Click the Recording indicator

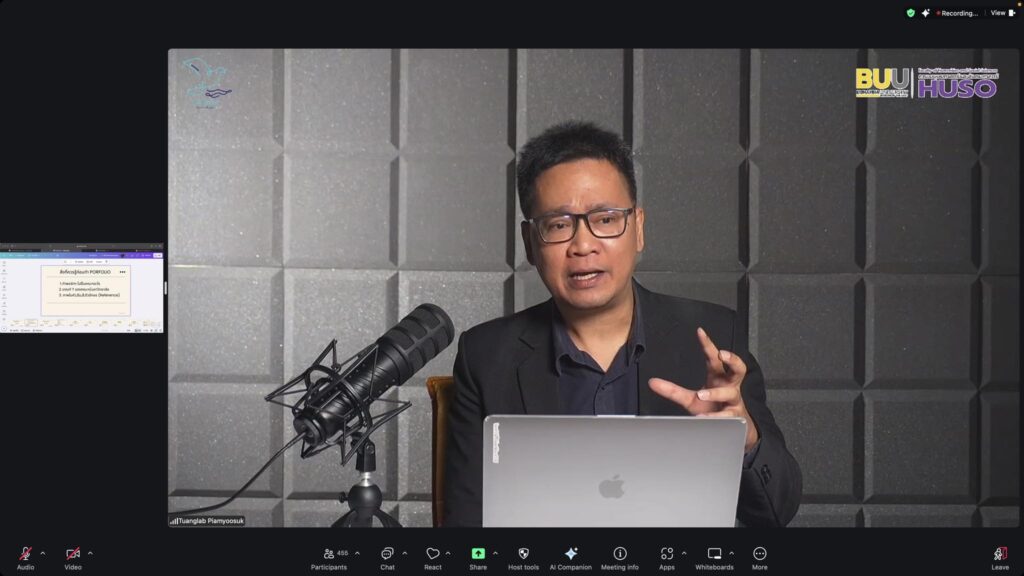[x=957, y=13]
